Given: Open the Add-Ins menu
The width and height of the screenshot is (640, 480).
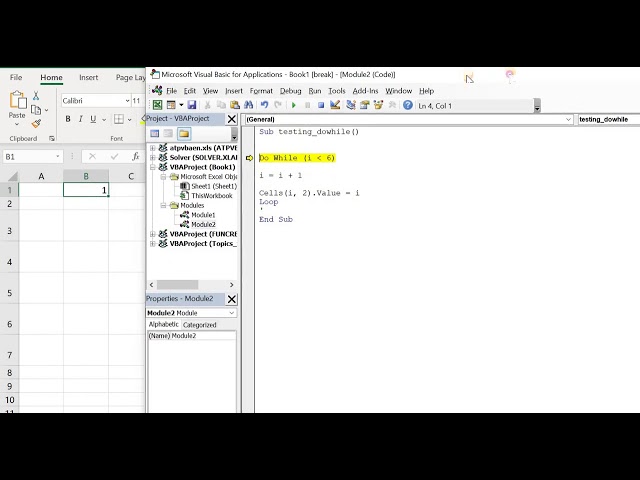Looking at the screenshot, I should click(365, 91).
